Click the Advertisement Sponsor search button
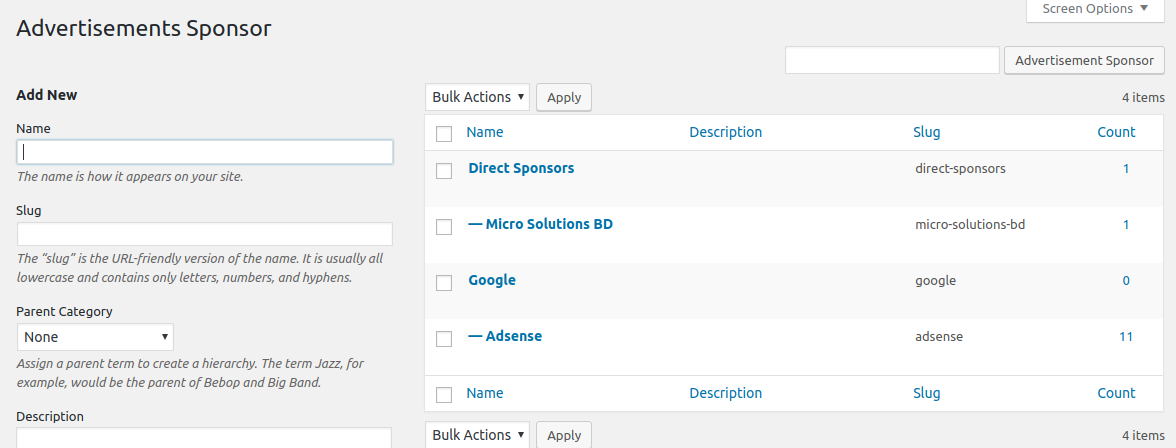 coord(1084,60)
